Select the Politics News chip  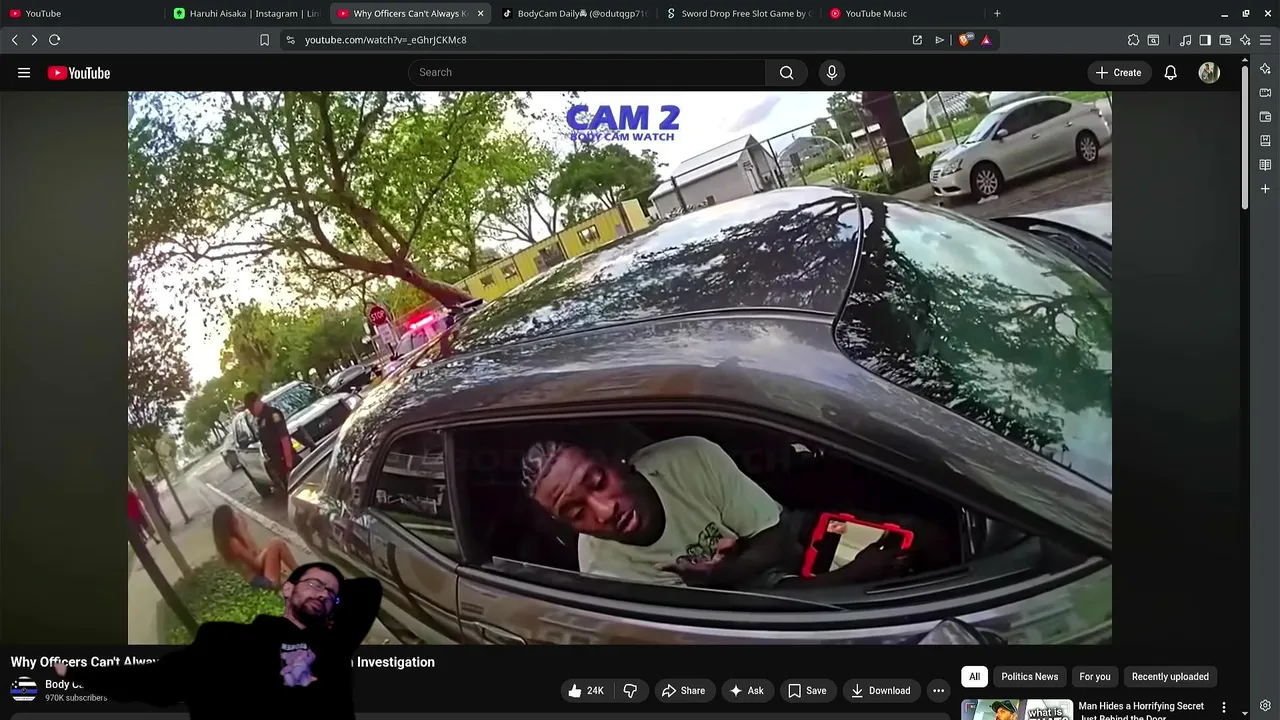point(1029,676)
